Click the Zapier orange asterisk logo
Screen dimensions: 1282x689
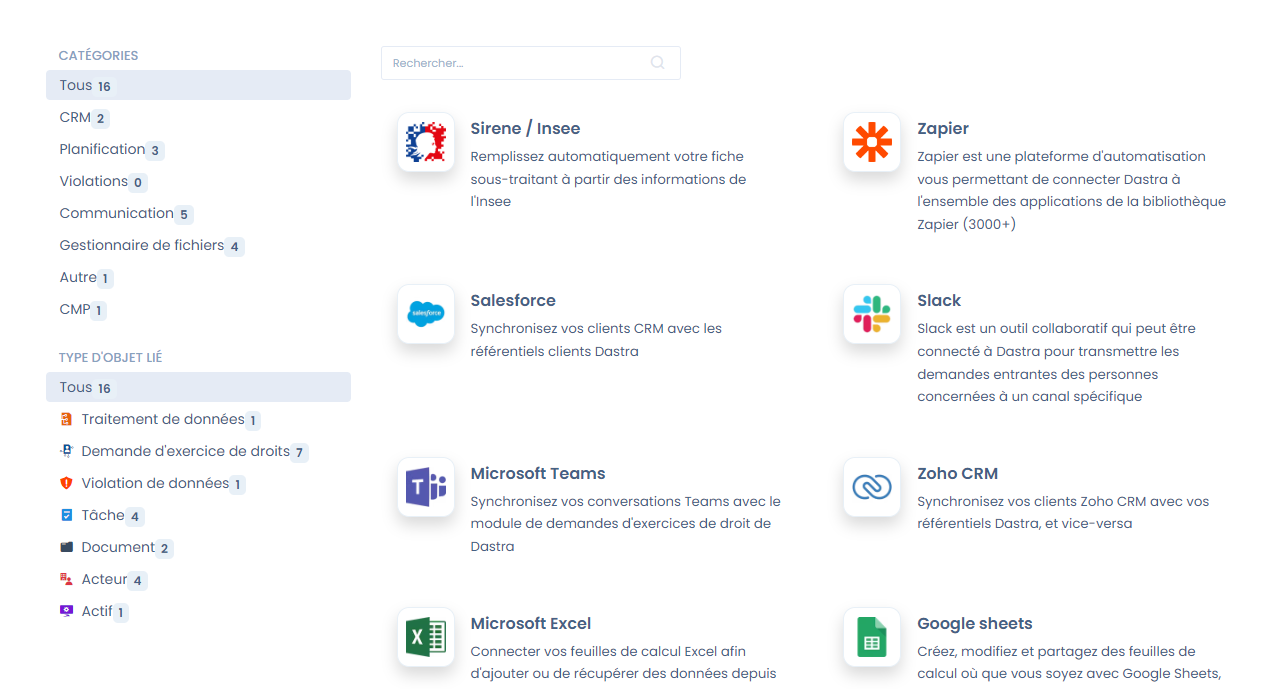[872, 142]
